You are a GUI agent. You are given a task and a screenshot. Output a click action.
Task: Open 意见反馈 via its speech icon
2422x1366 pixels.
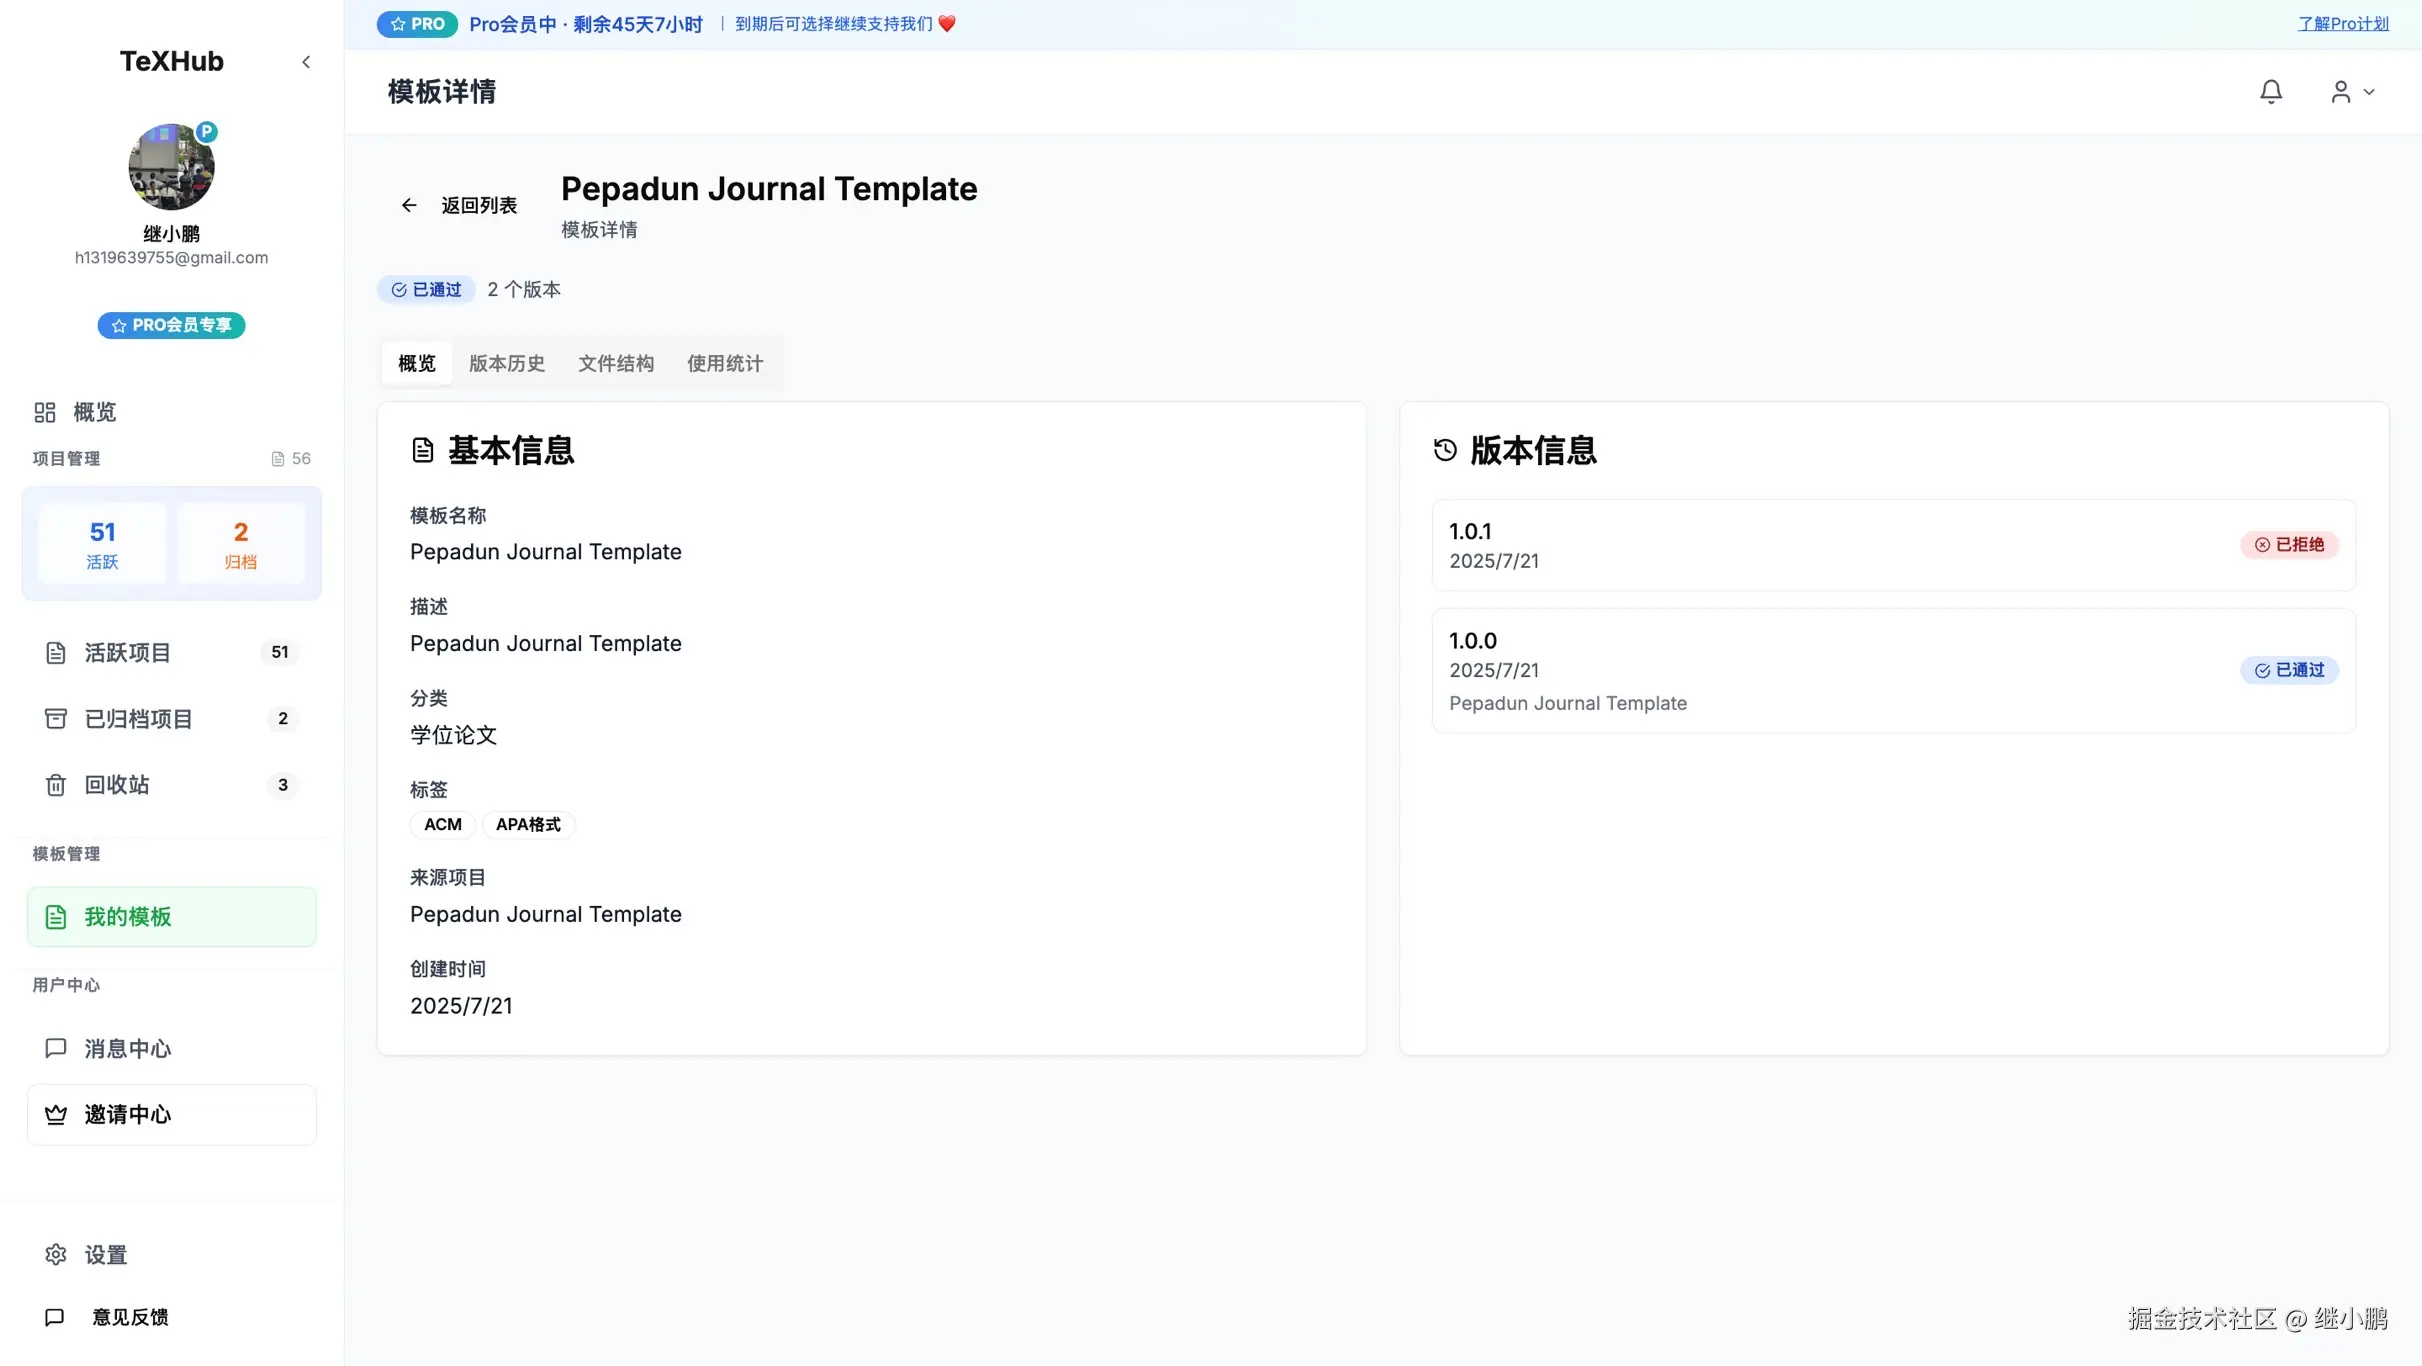click(x=54, y=1316)
